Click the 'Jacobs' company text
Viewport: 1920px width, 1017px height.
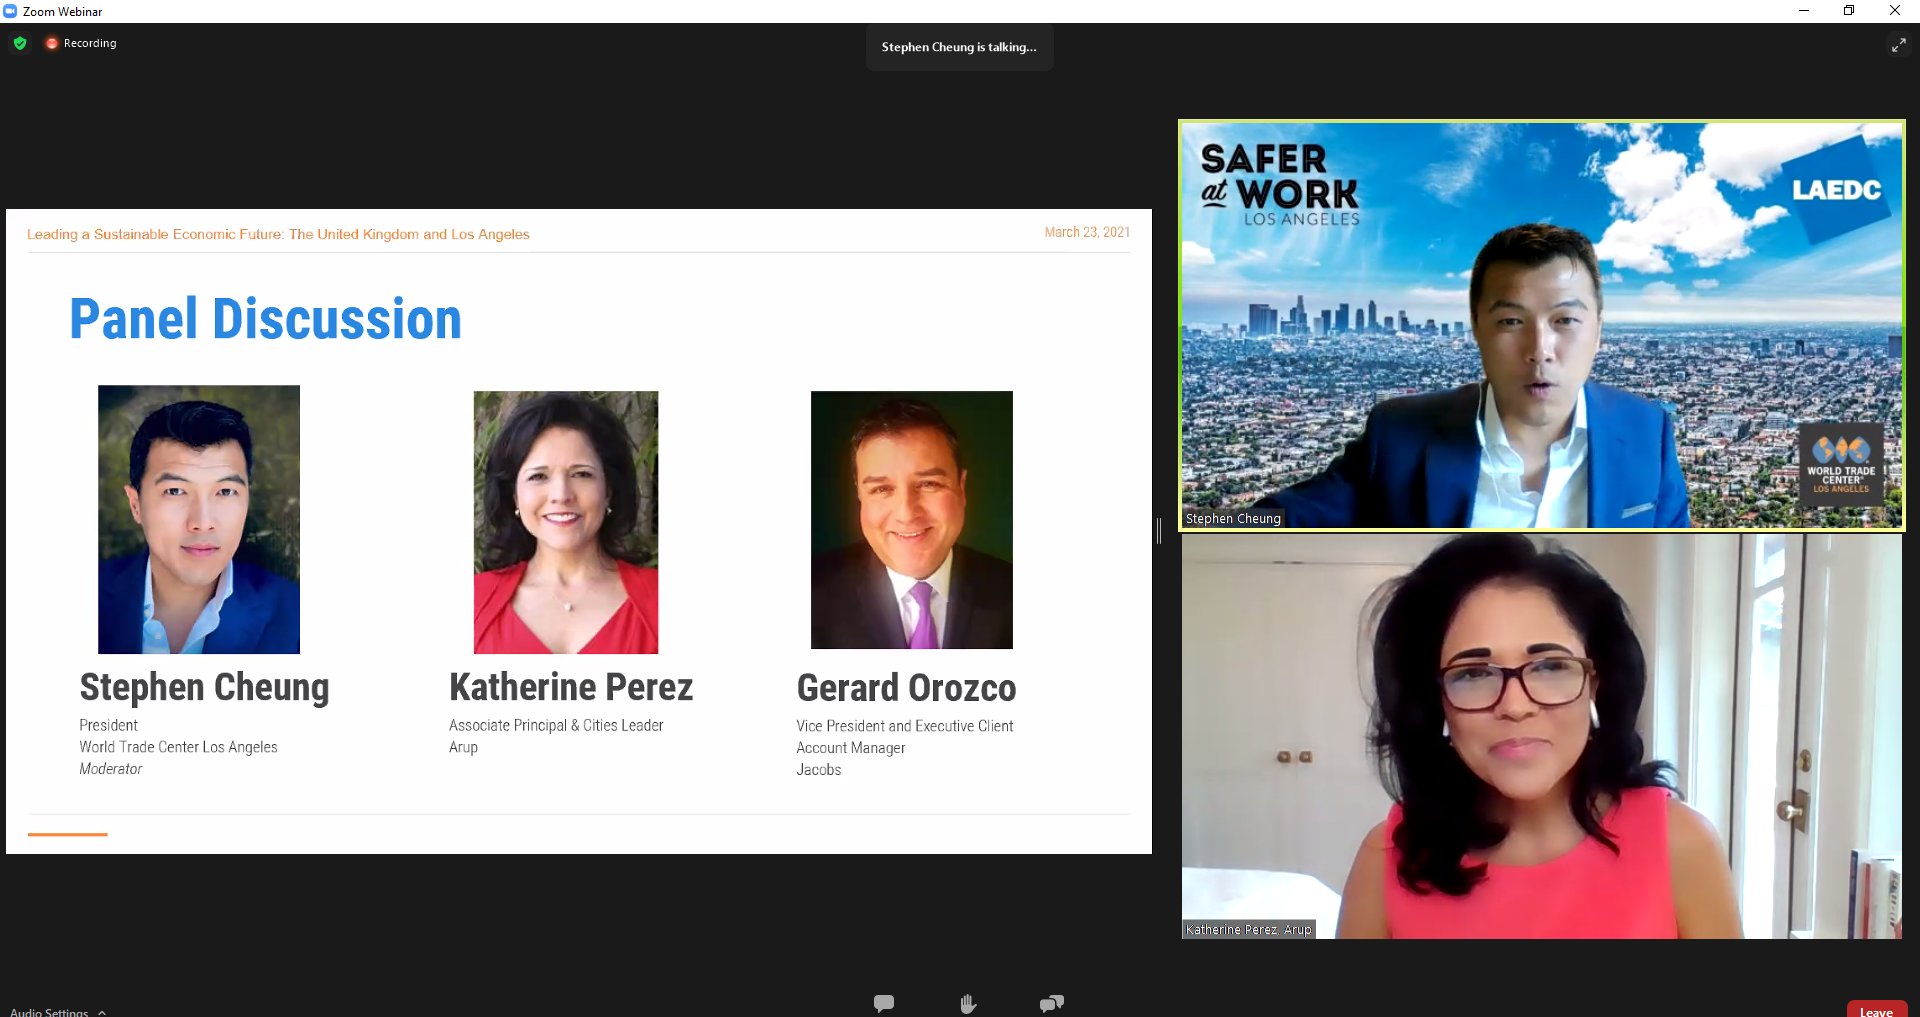coord(818,770)
